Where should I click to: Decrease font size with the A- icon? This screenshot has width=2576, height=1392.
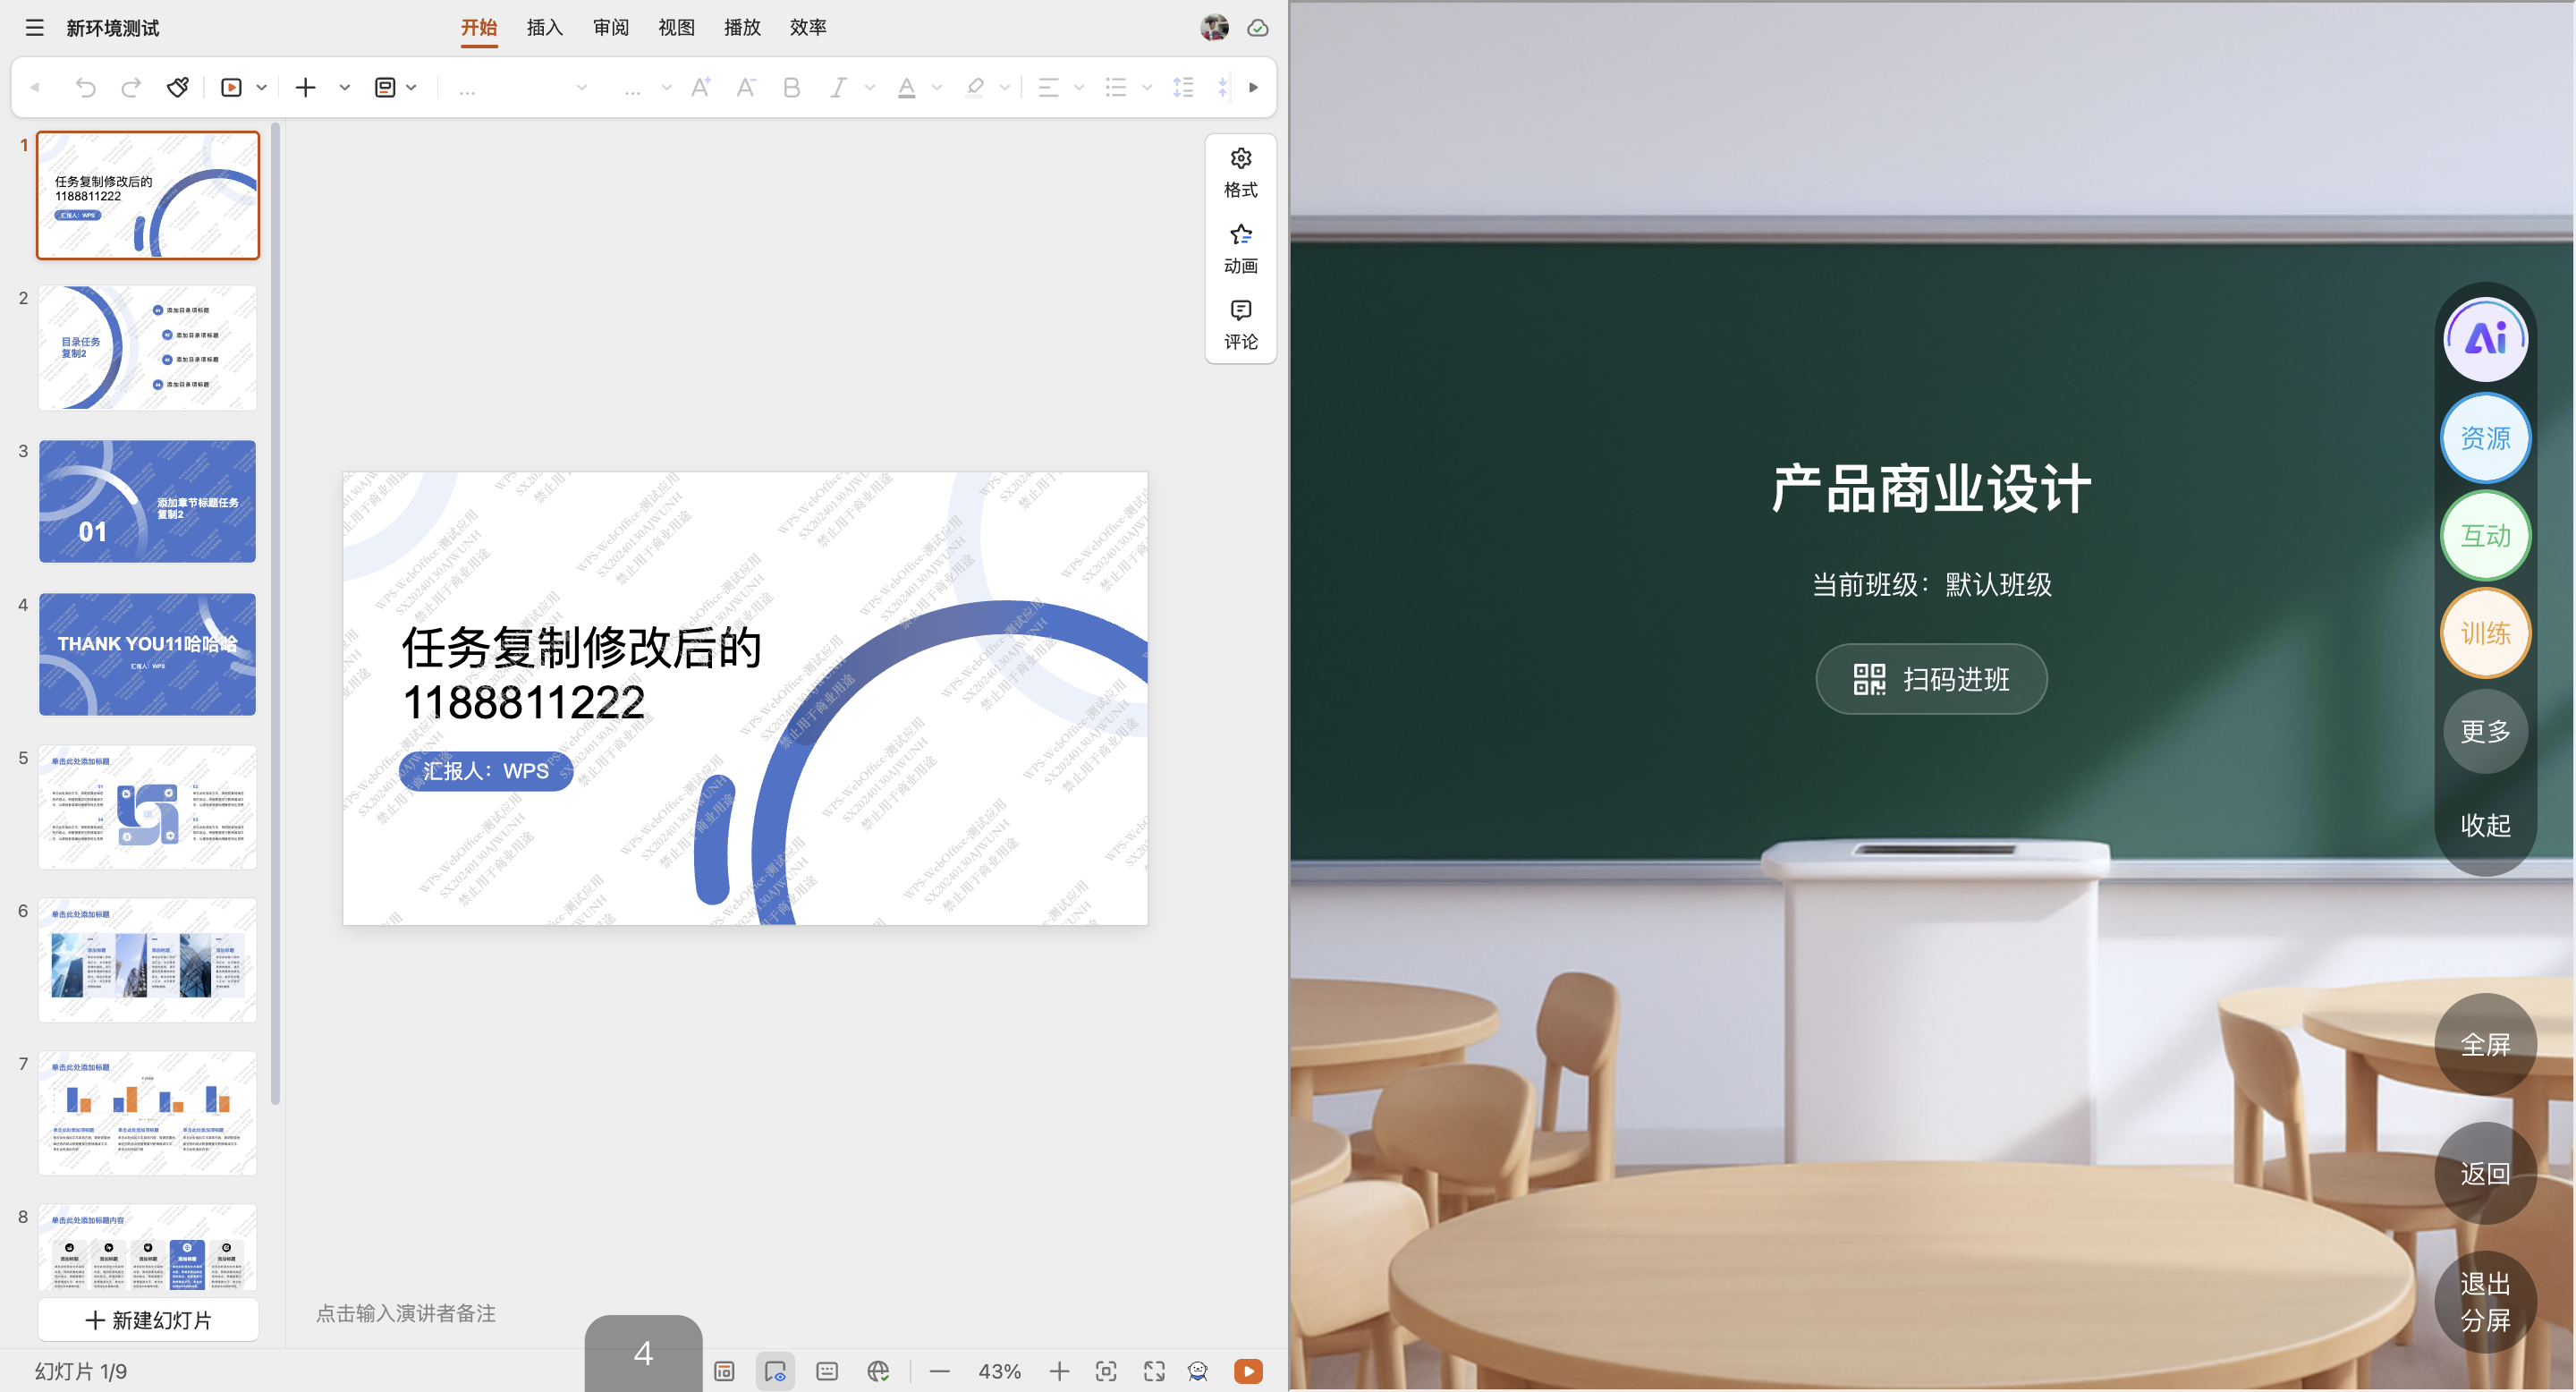tap(746, 88)
